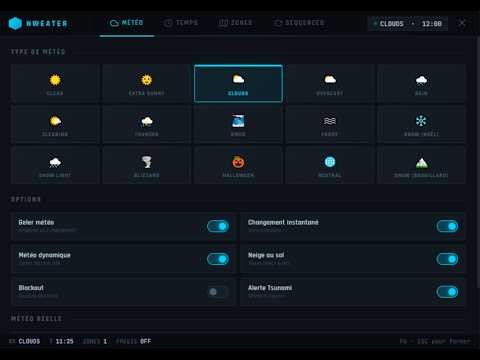The image size is (480, 360).
Task: Switch to the Temps tab
Action: tap(181, 23)
